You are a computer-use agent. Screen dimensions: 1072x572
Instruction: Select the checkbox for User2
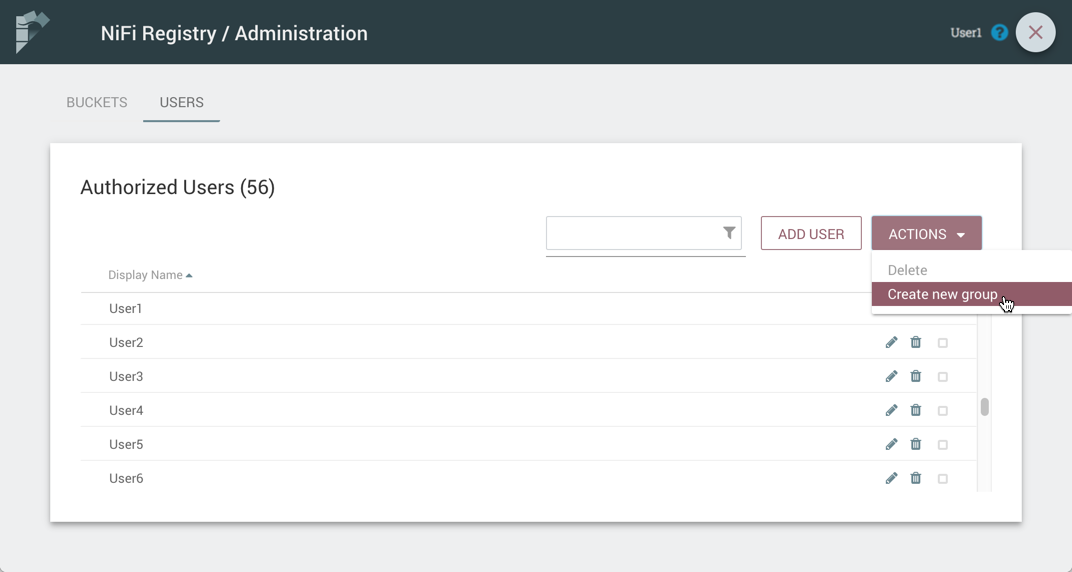point(942,343)
